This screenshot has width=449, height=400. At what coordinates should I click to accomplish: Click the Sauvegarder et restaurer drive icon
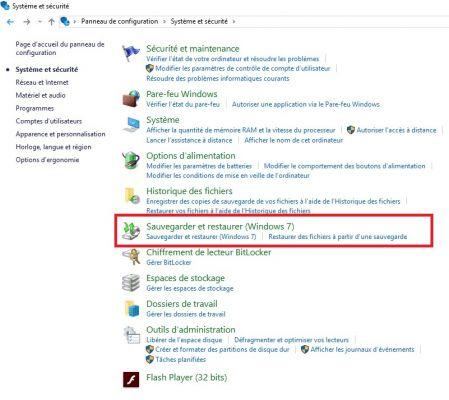131,231
